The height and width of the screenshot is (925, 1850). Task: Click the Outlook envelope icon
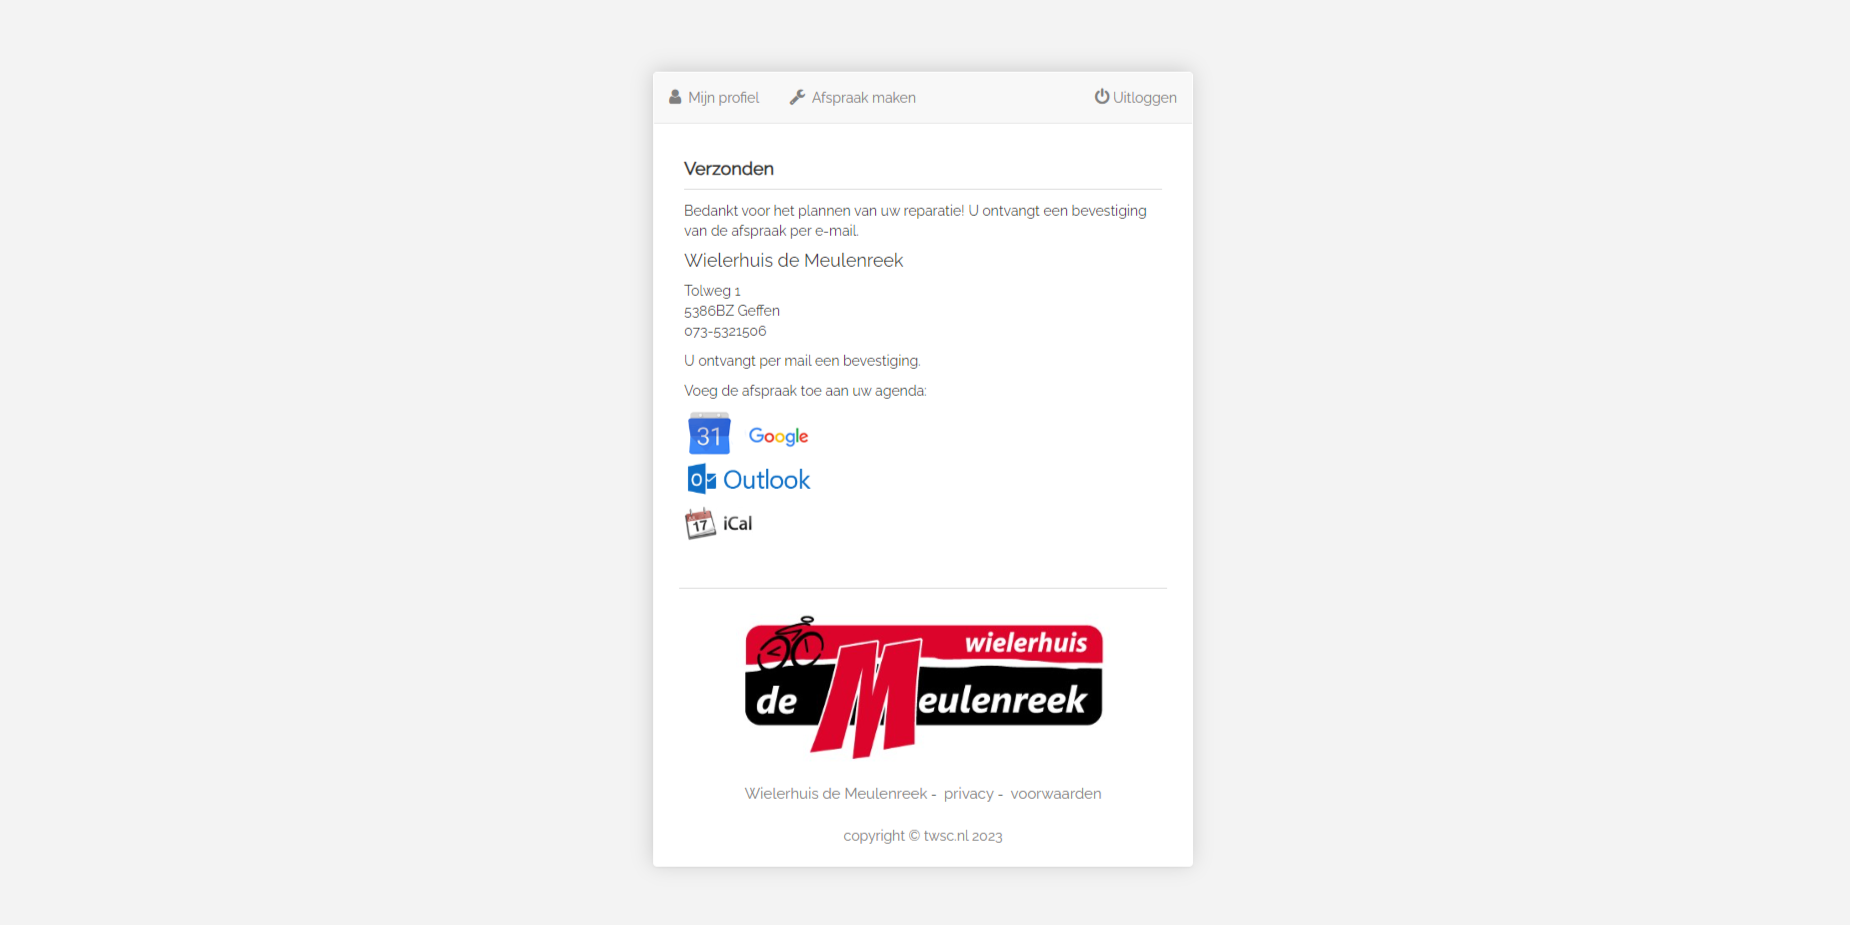702,479
